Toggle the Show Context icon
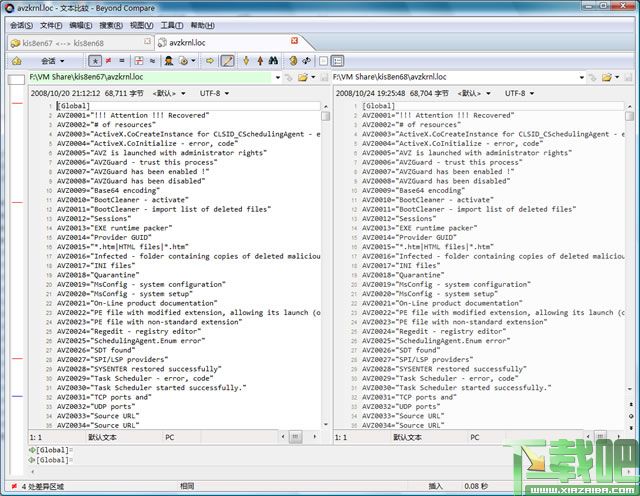 [x=139, y=61]
